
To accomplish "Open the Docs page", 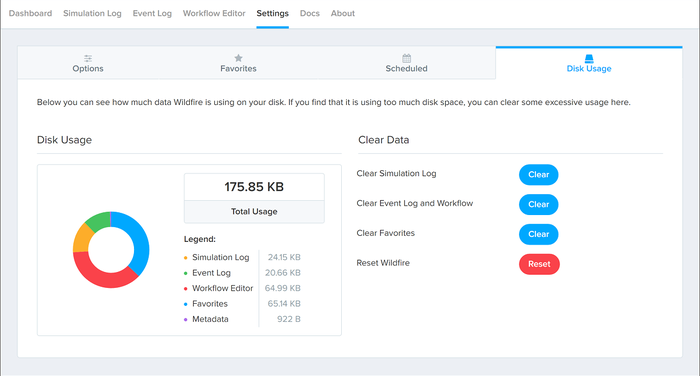I will point(310,13).
